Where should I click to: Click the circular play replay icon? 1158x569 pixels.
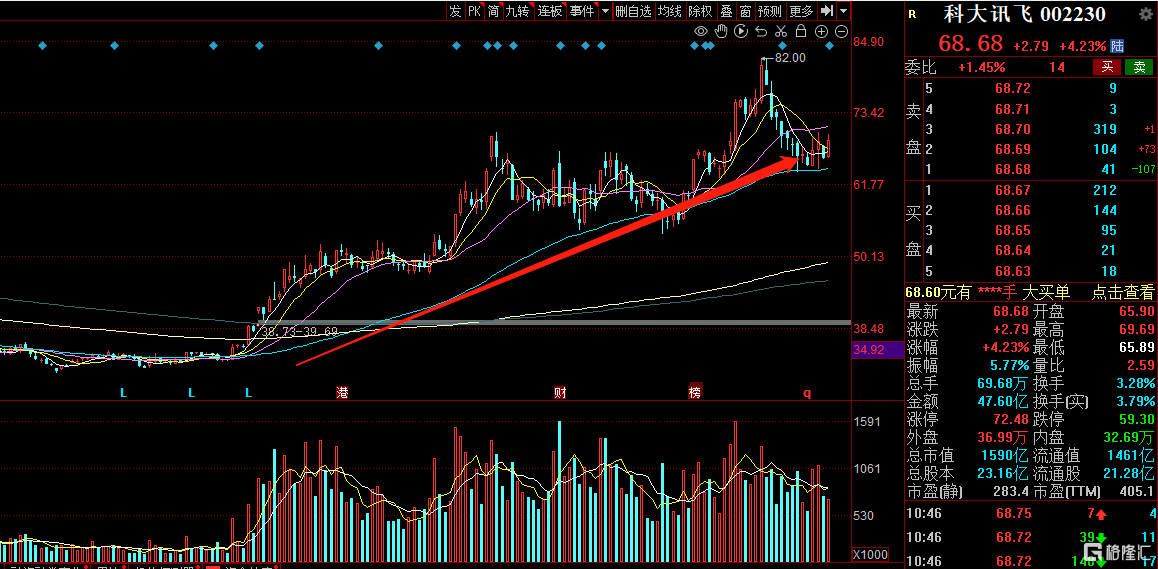[741, 31]
